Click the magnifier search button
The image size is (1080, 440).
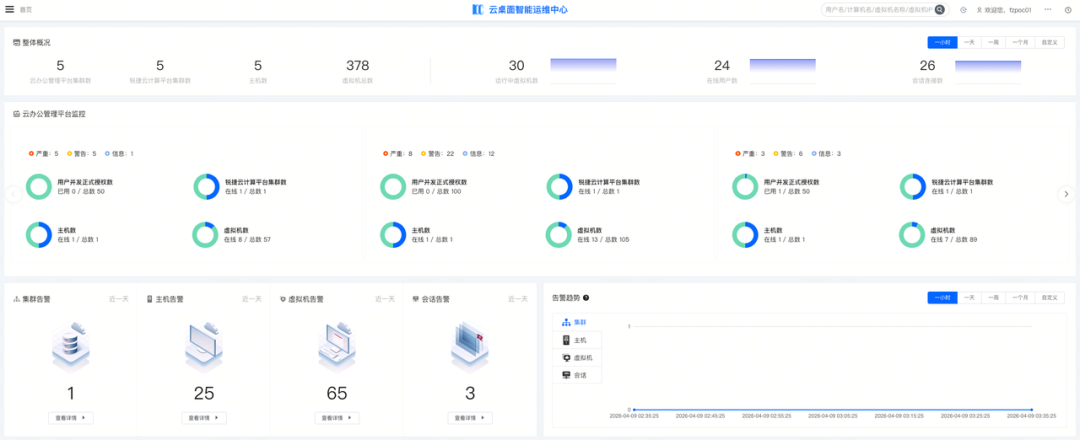(x=939, y=10)
